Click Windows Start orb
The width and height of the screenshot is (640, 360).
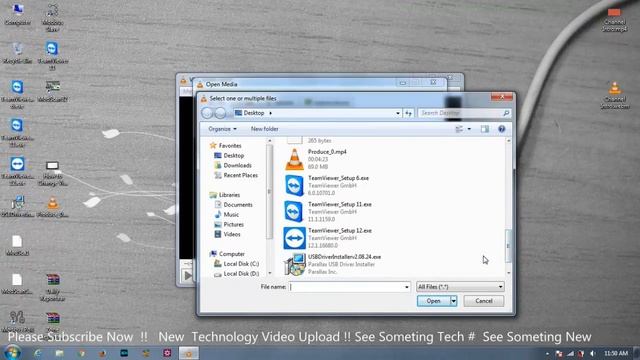coord(12,353)
